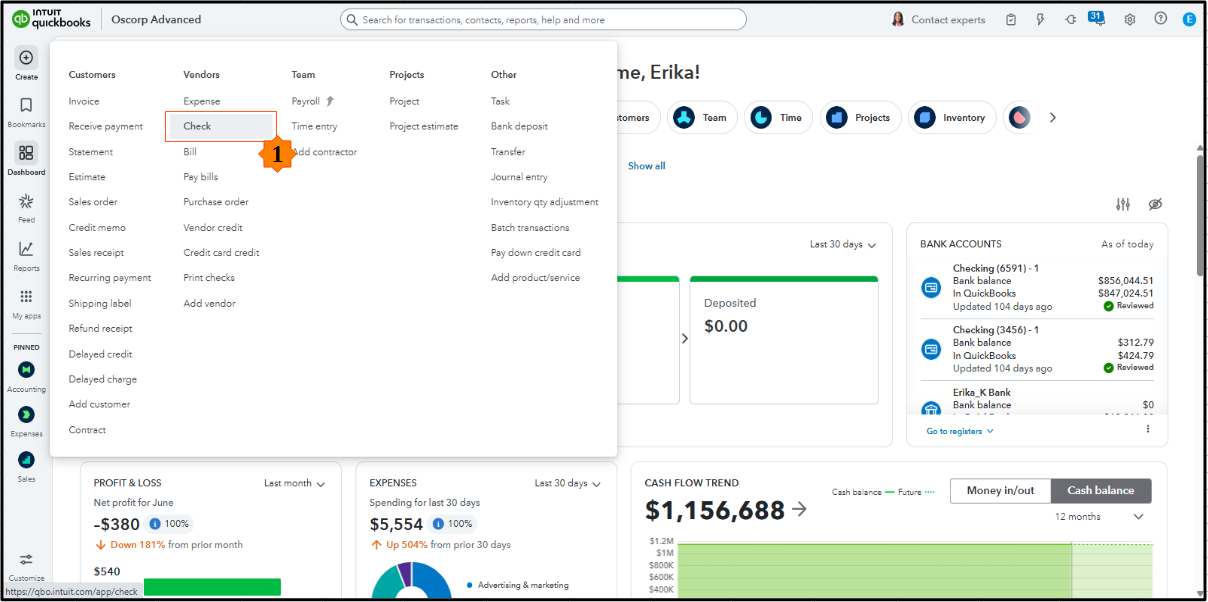Select Payroll under Team
Screen dimensions: 1208x602
click(306, 101)
